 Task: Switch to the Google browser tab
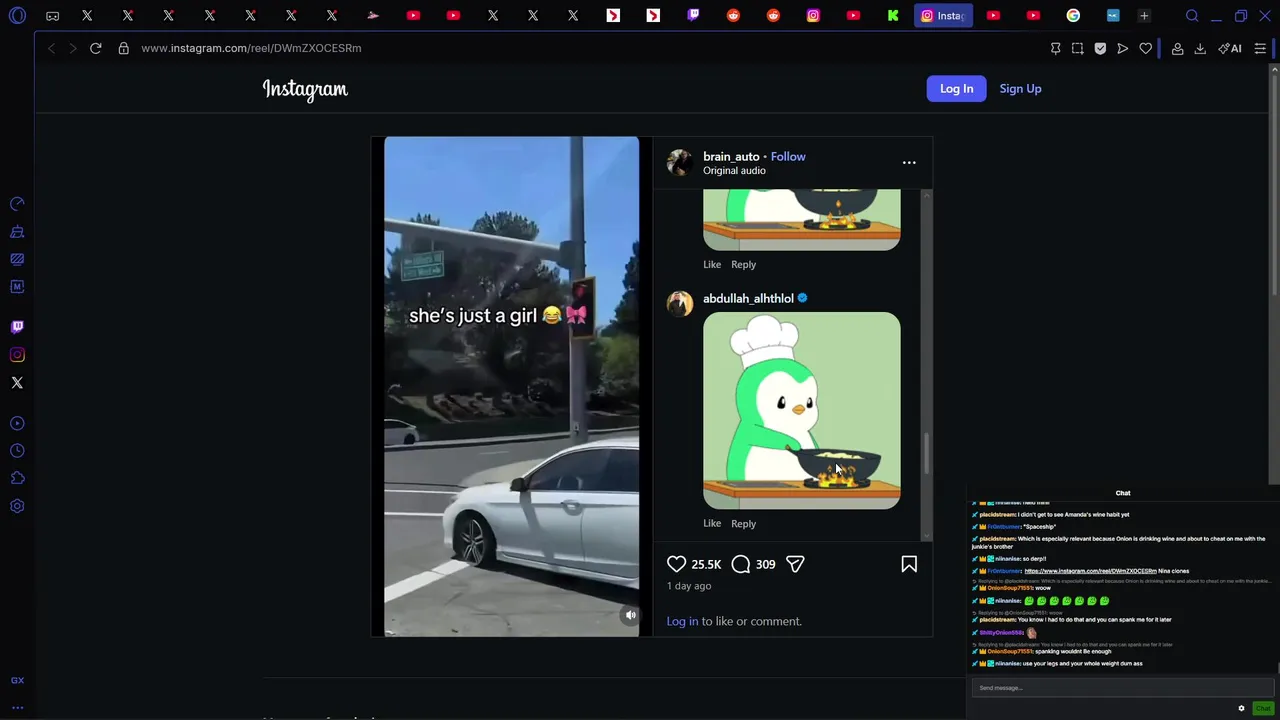[x=1073, y=16]
